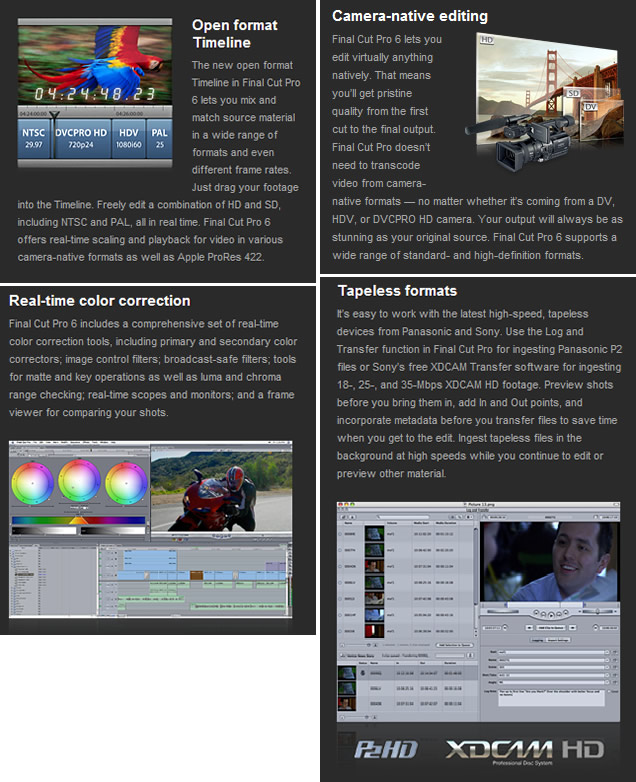Click the DVCPRO HD 720p24 format badge

[x=81, y=138]
